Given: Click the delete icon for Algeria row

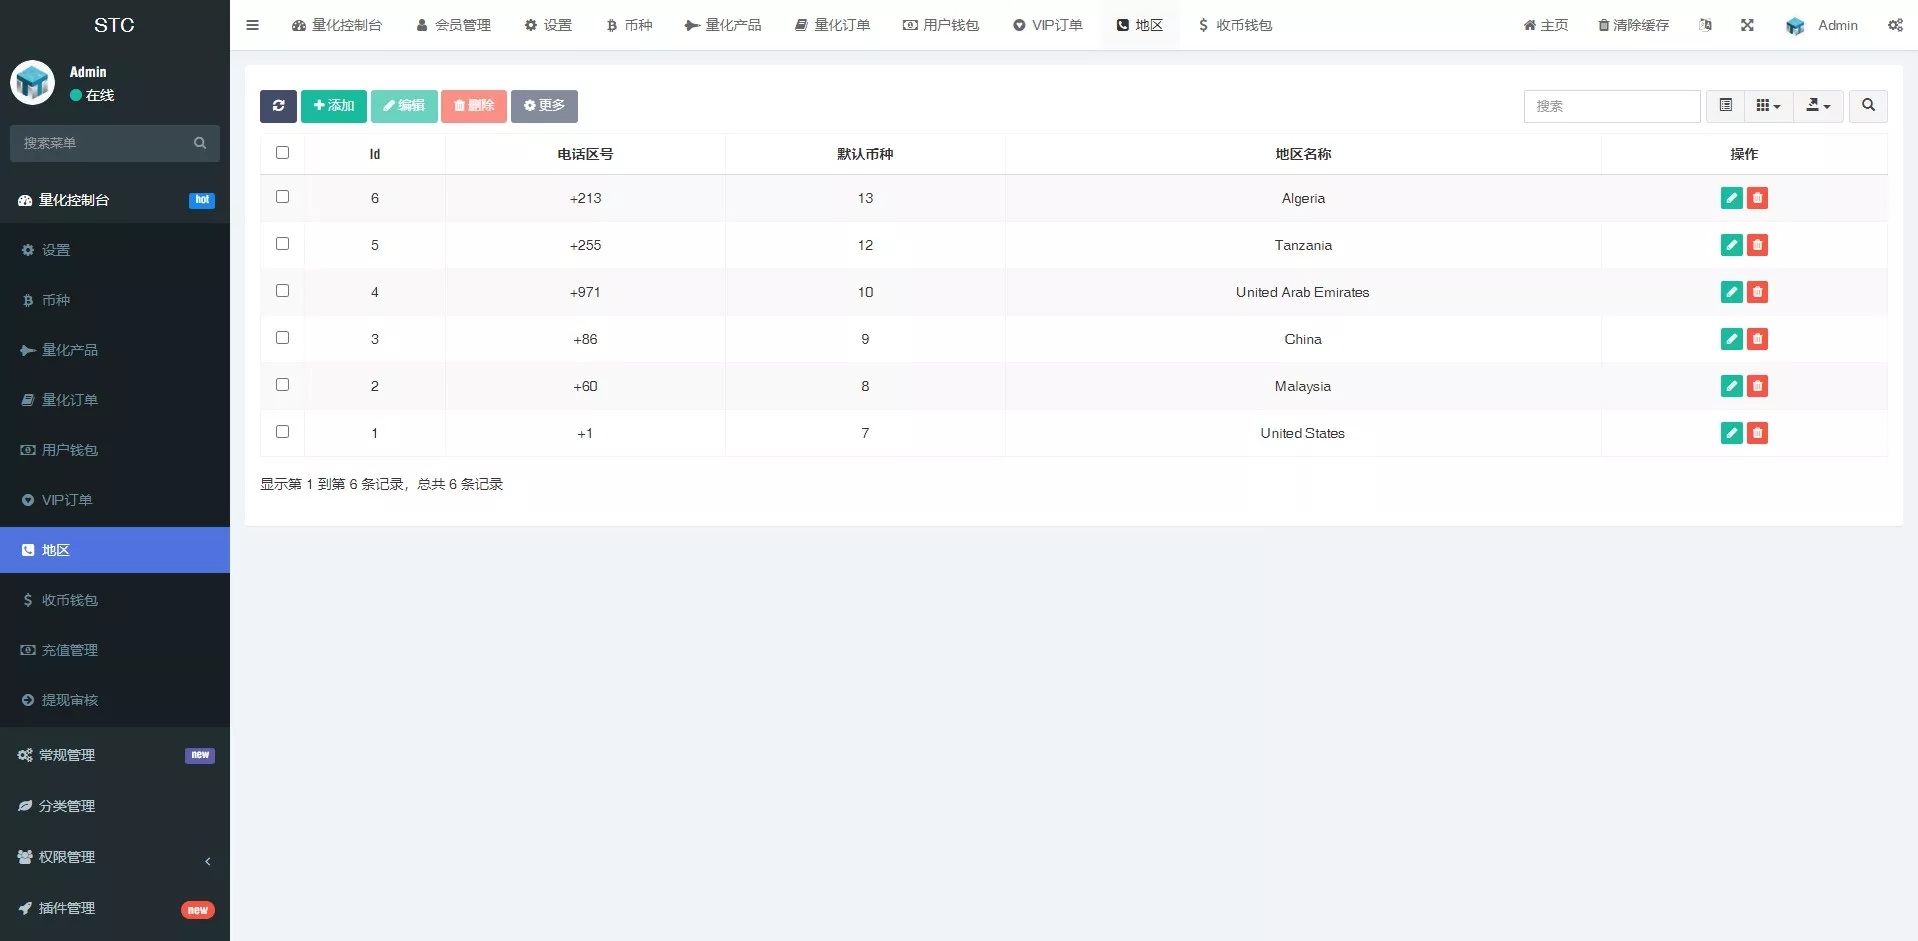Looking at the screenshot, I should [1757, 198].
